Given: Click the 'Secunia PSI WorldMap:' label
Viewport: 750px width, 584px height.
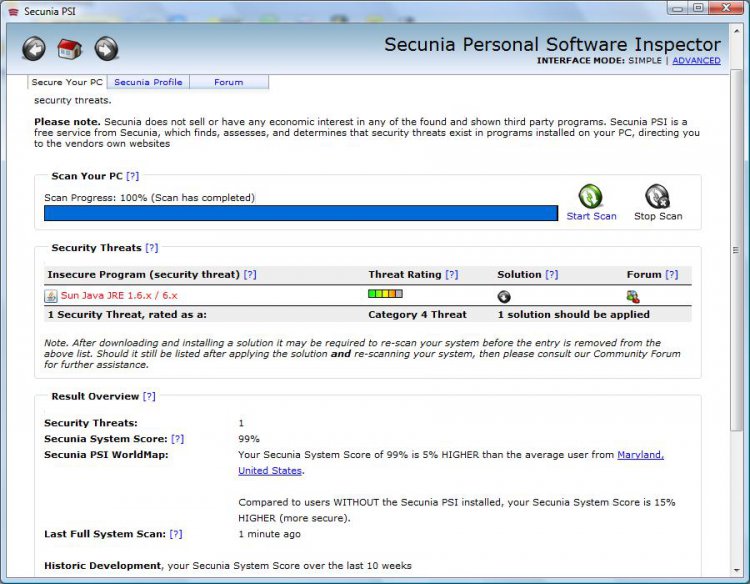Looking at the screenshot, I should tap(106, 455).
